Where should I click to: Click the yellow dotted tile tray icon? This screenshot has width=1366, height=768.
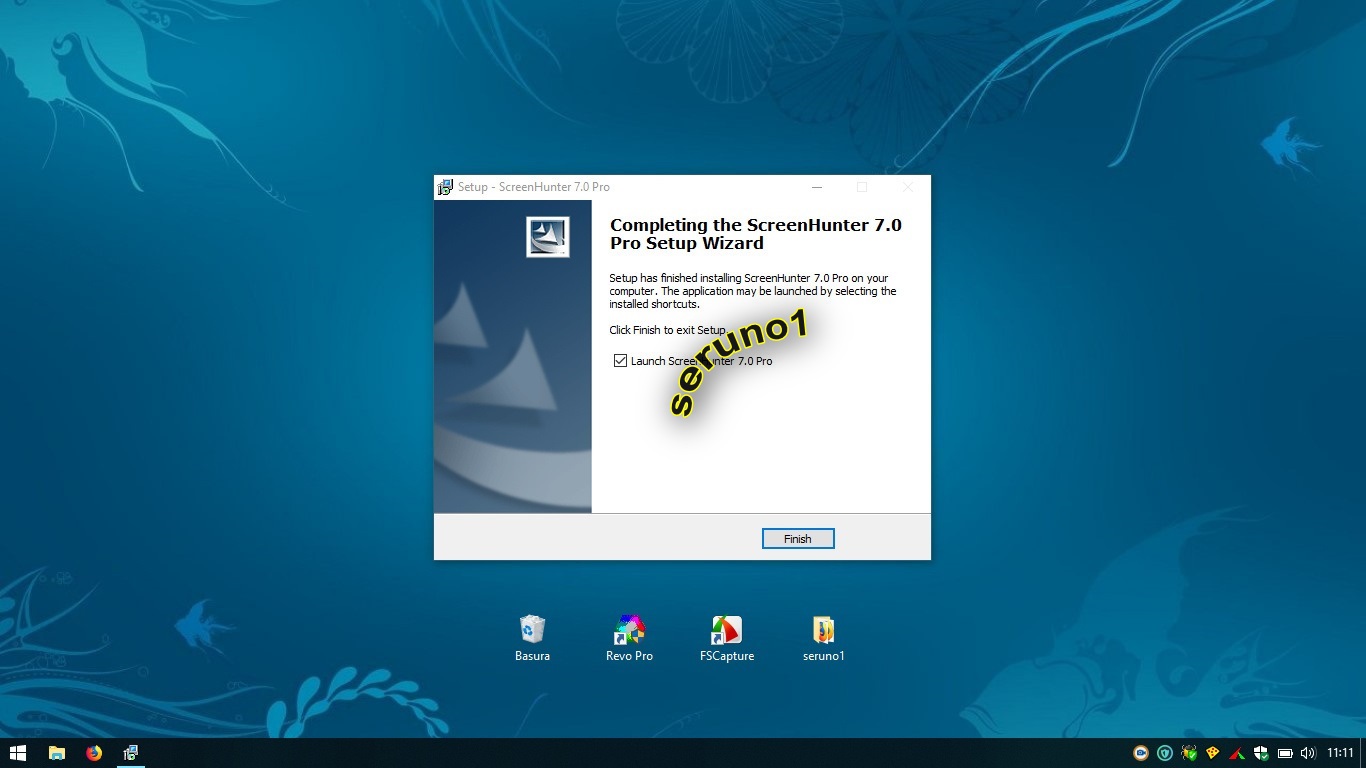click(1213, 753)
